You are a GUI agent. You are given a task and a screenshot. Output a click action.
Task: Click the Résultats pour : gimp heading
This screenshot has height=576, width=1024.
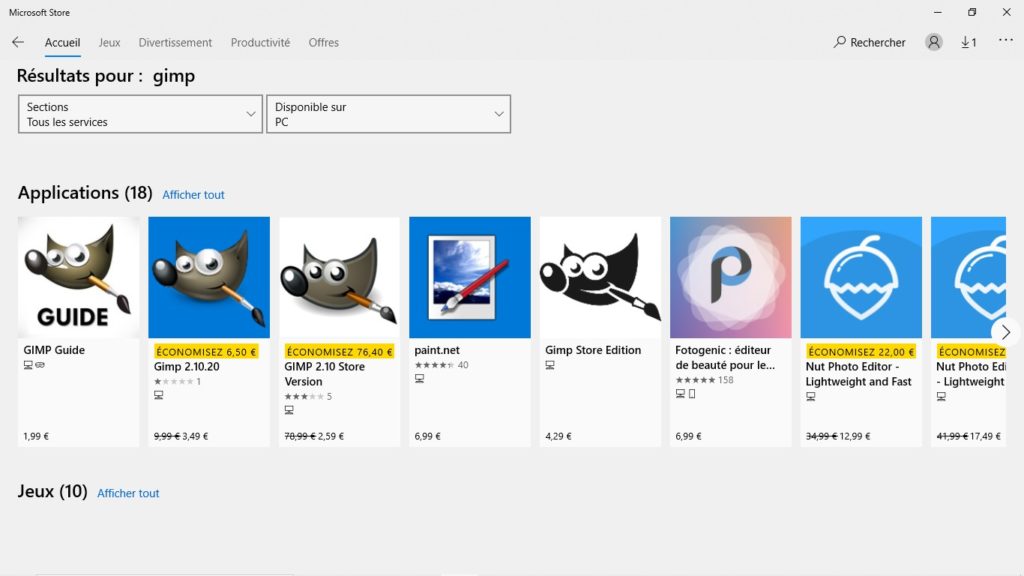(106, 76)
